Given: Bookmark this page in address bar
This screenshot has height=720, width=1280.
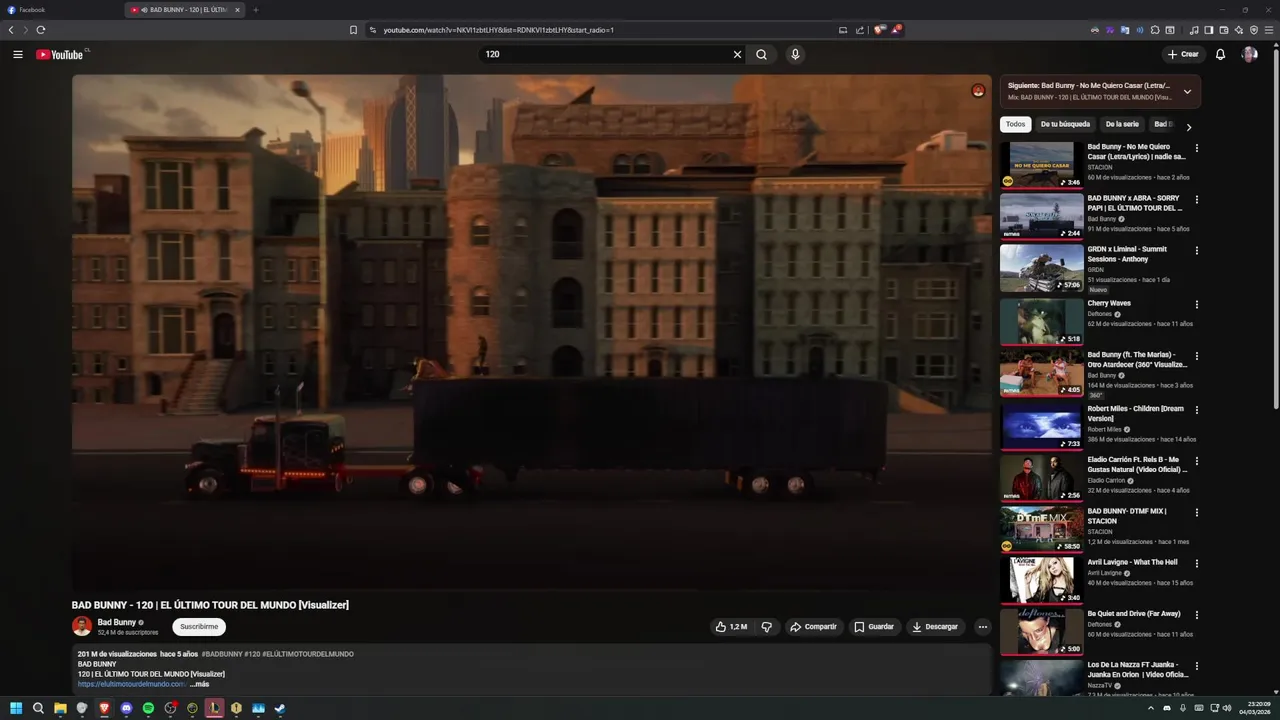Looking at the screenshot, I should 353,30.
